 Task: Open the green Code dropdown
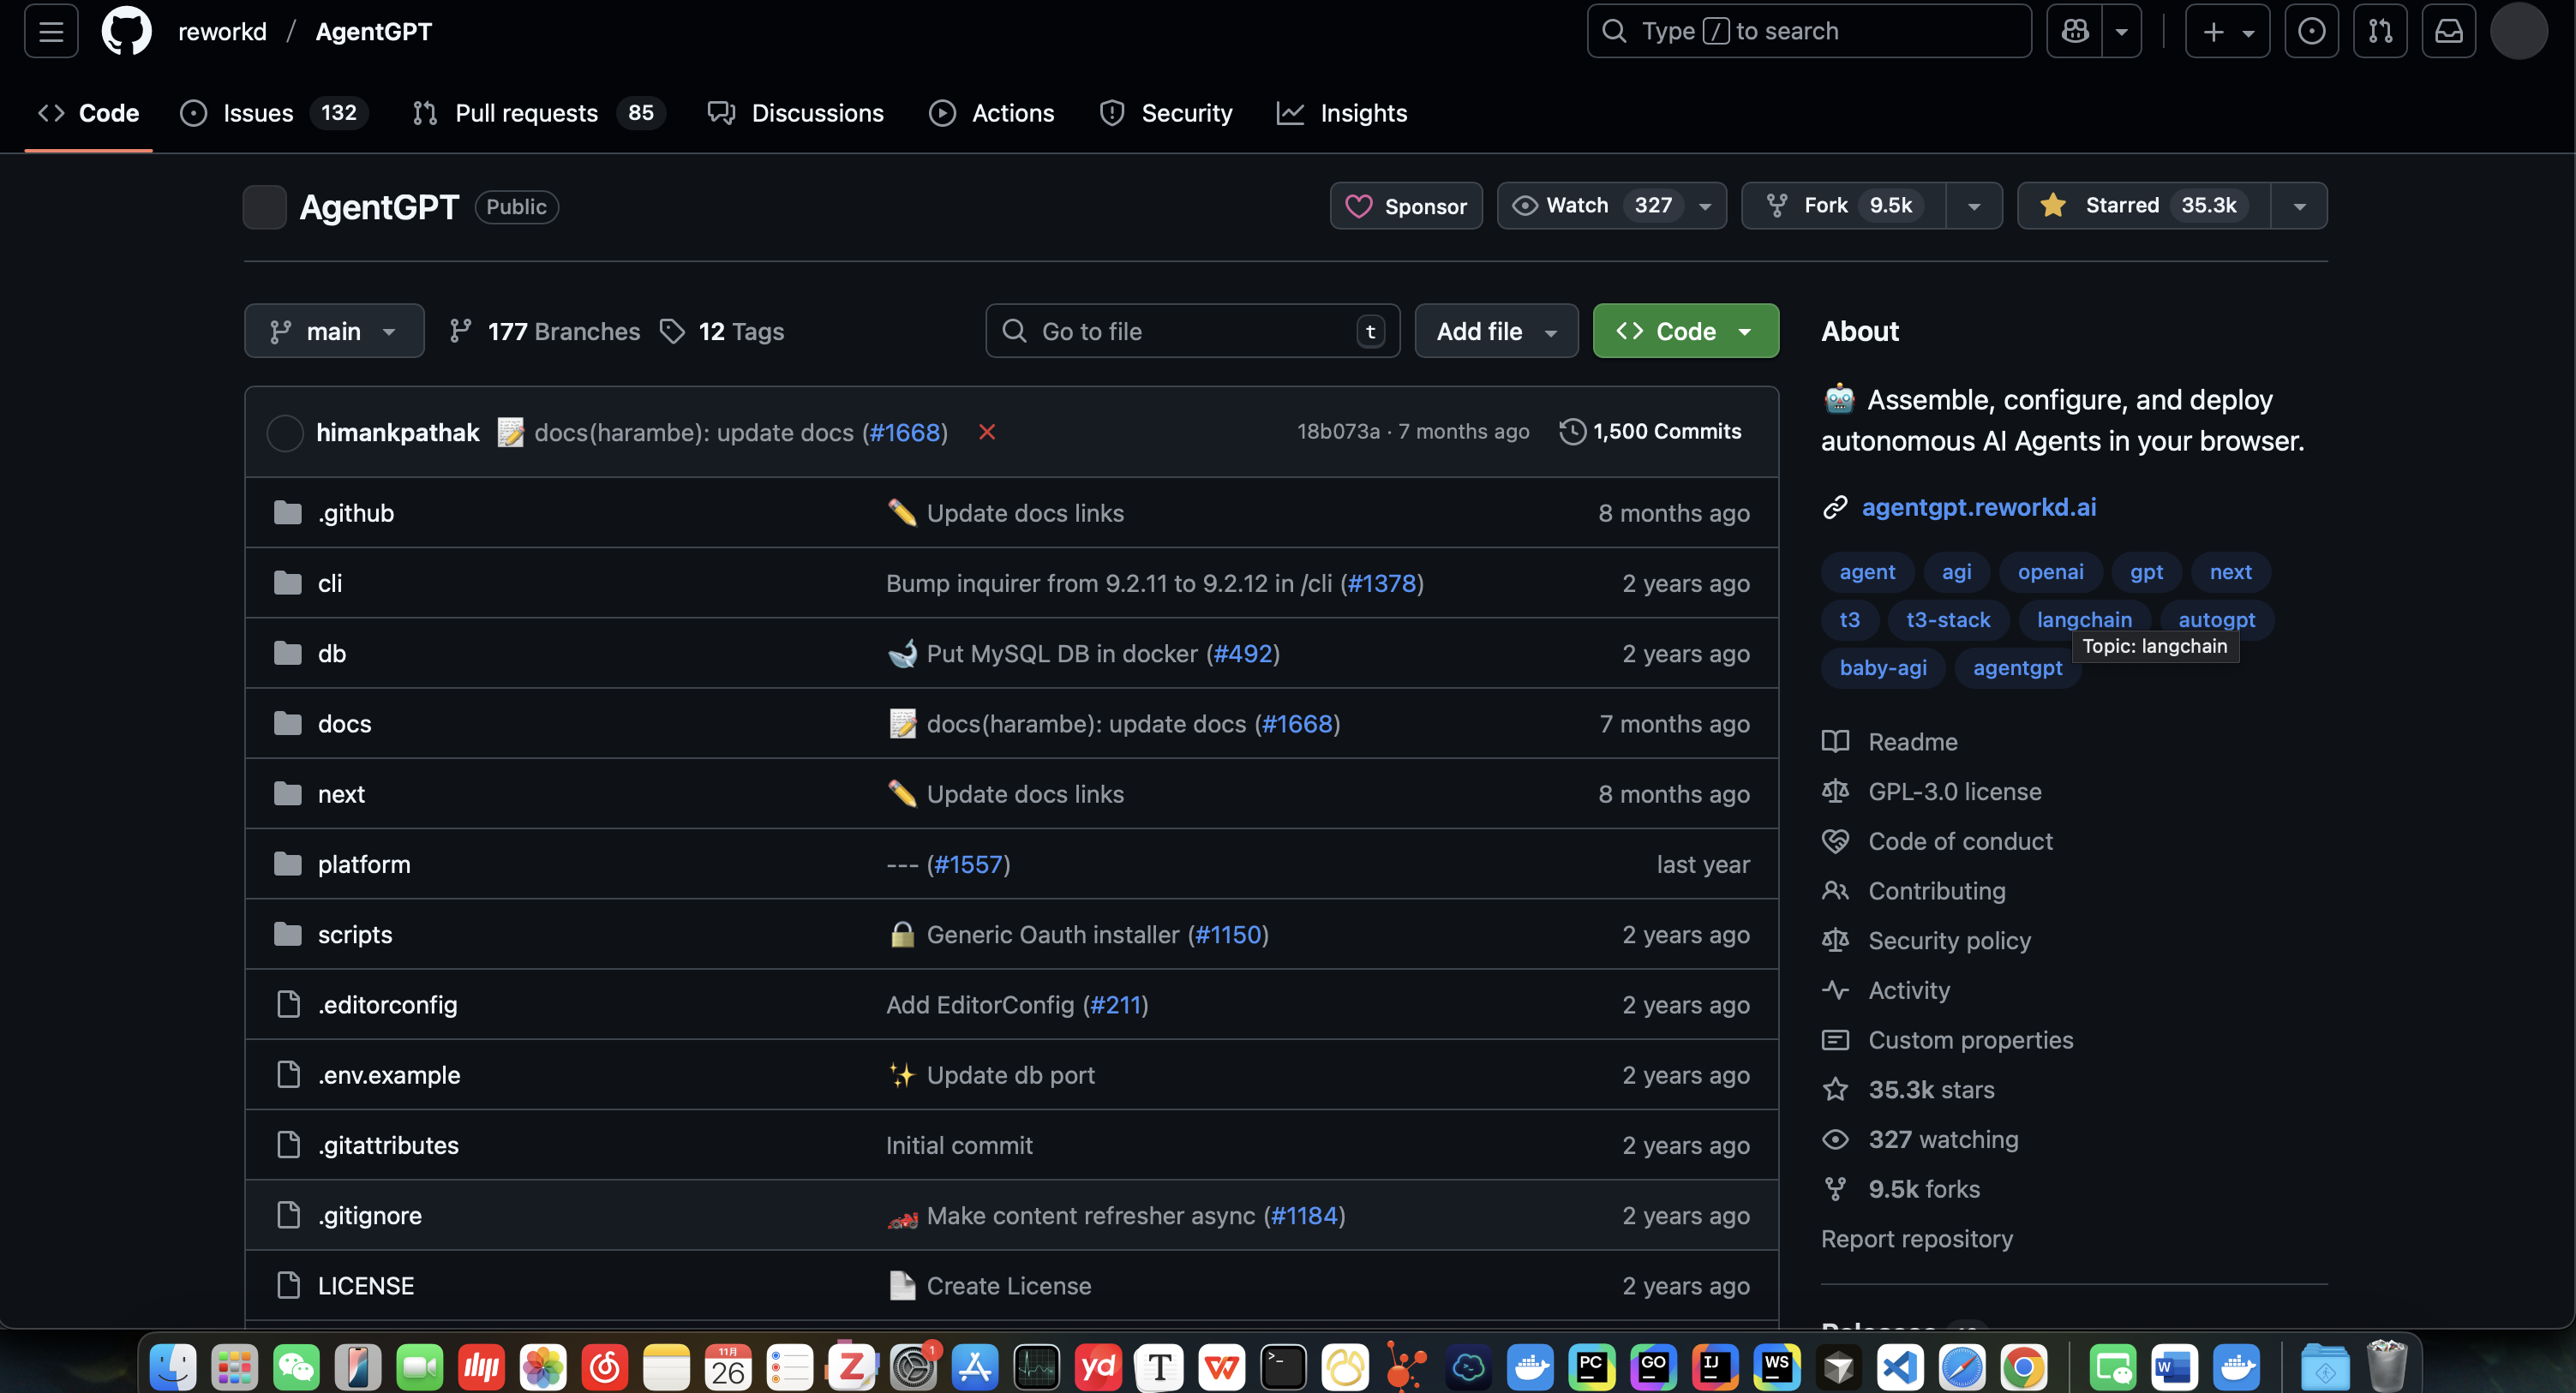(1685, 331)
